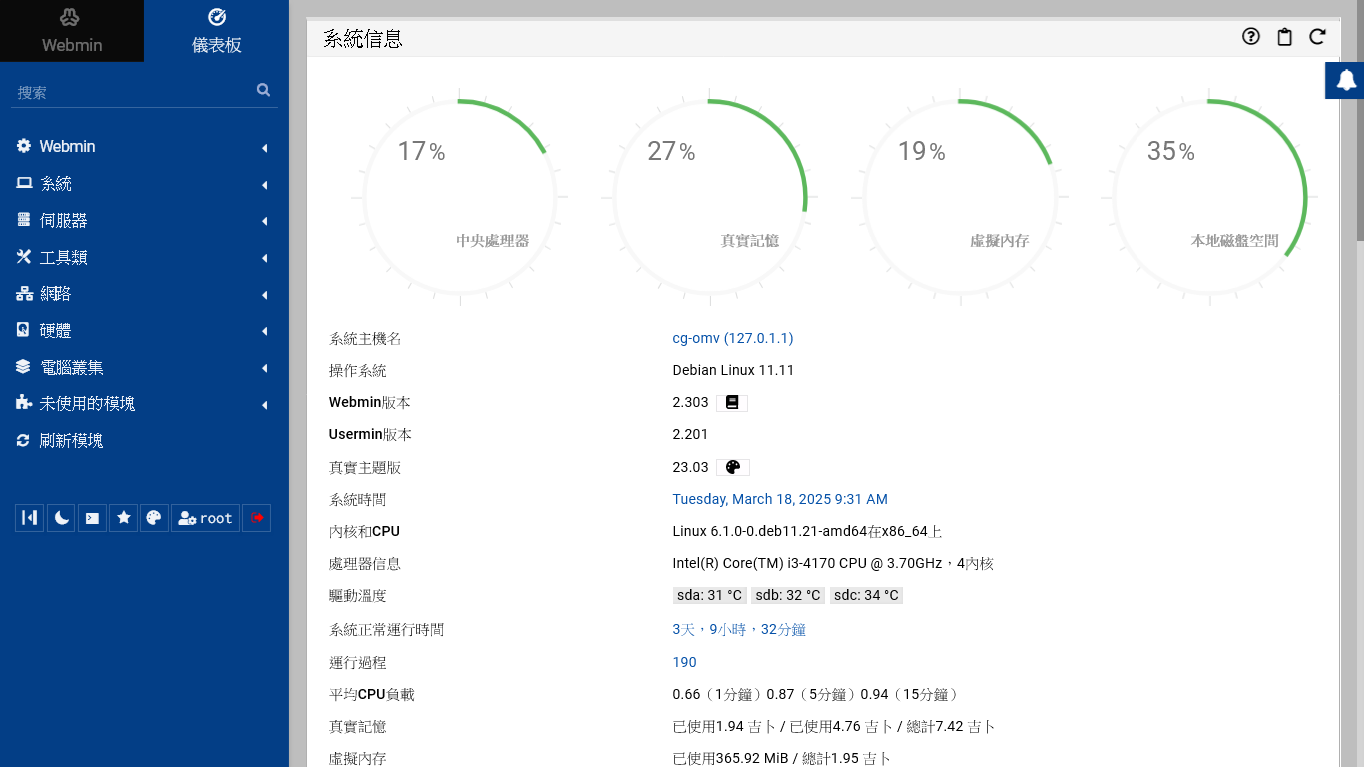Open the system info help icon
The height and width of the screenshot is (767, 1365).
pyautogui.click(x=1251, y=37)
